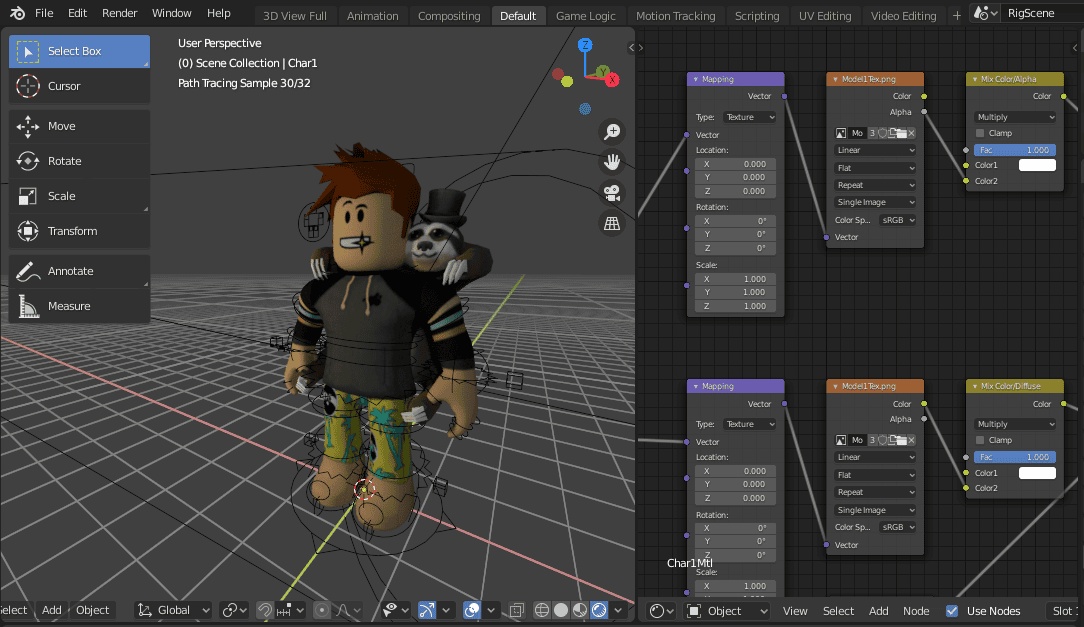Click the walk/pan hand icon in the viewport

[x=612, y=162]
